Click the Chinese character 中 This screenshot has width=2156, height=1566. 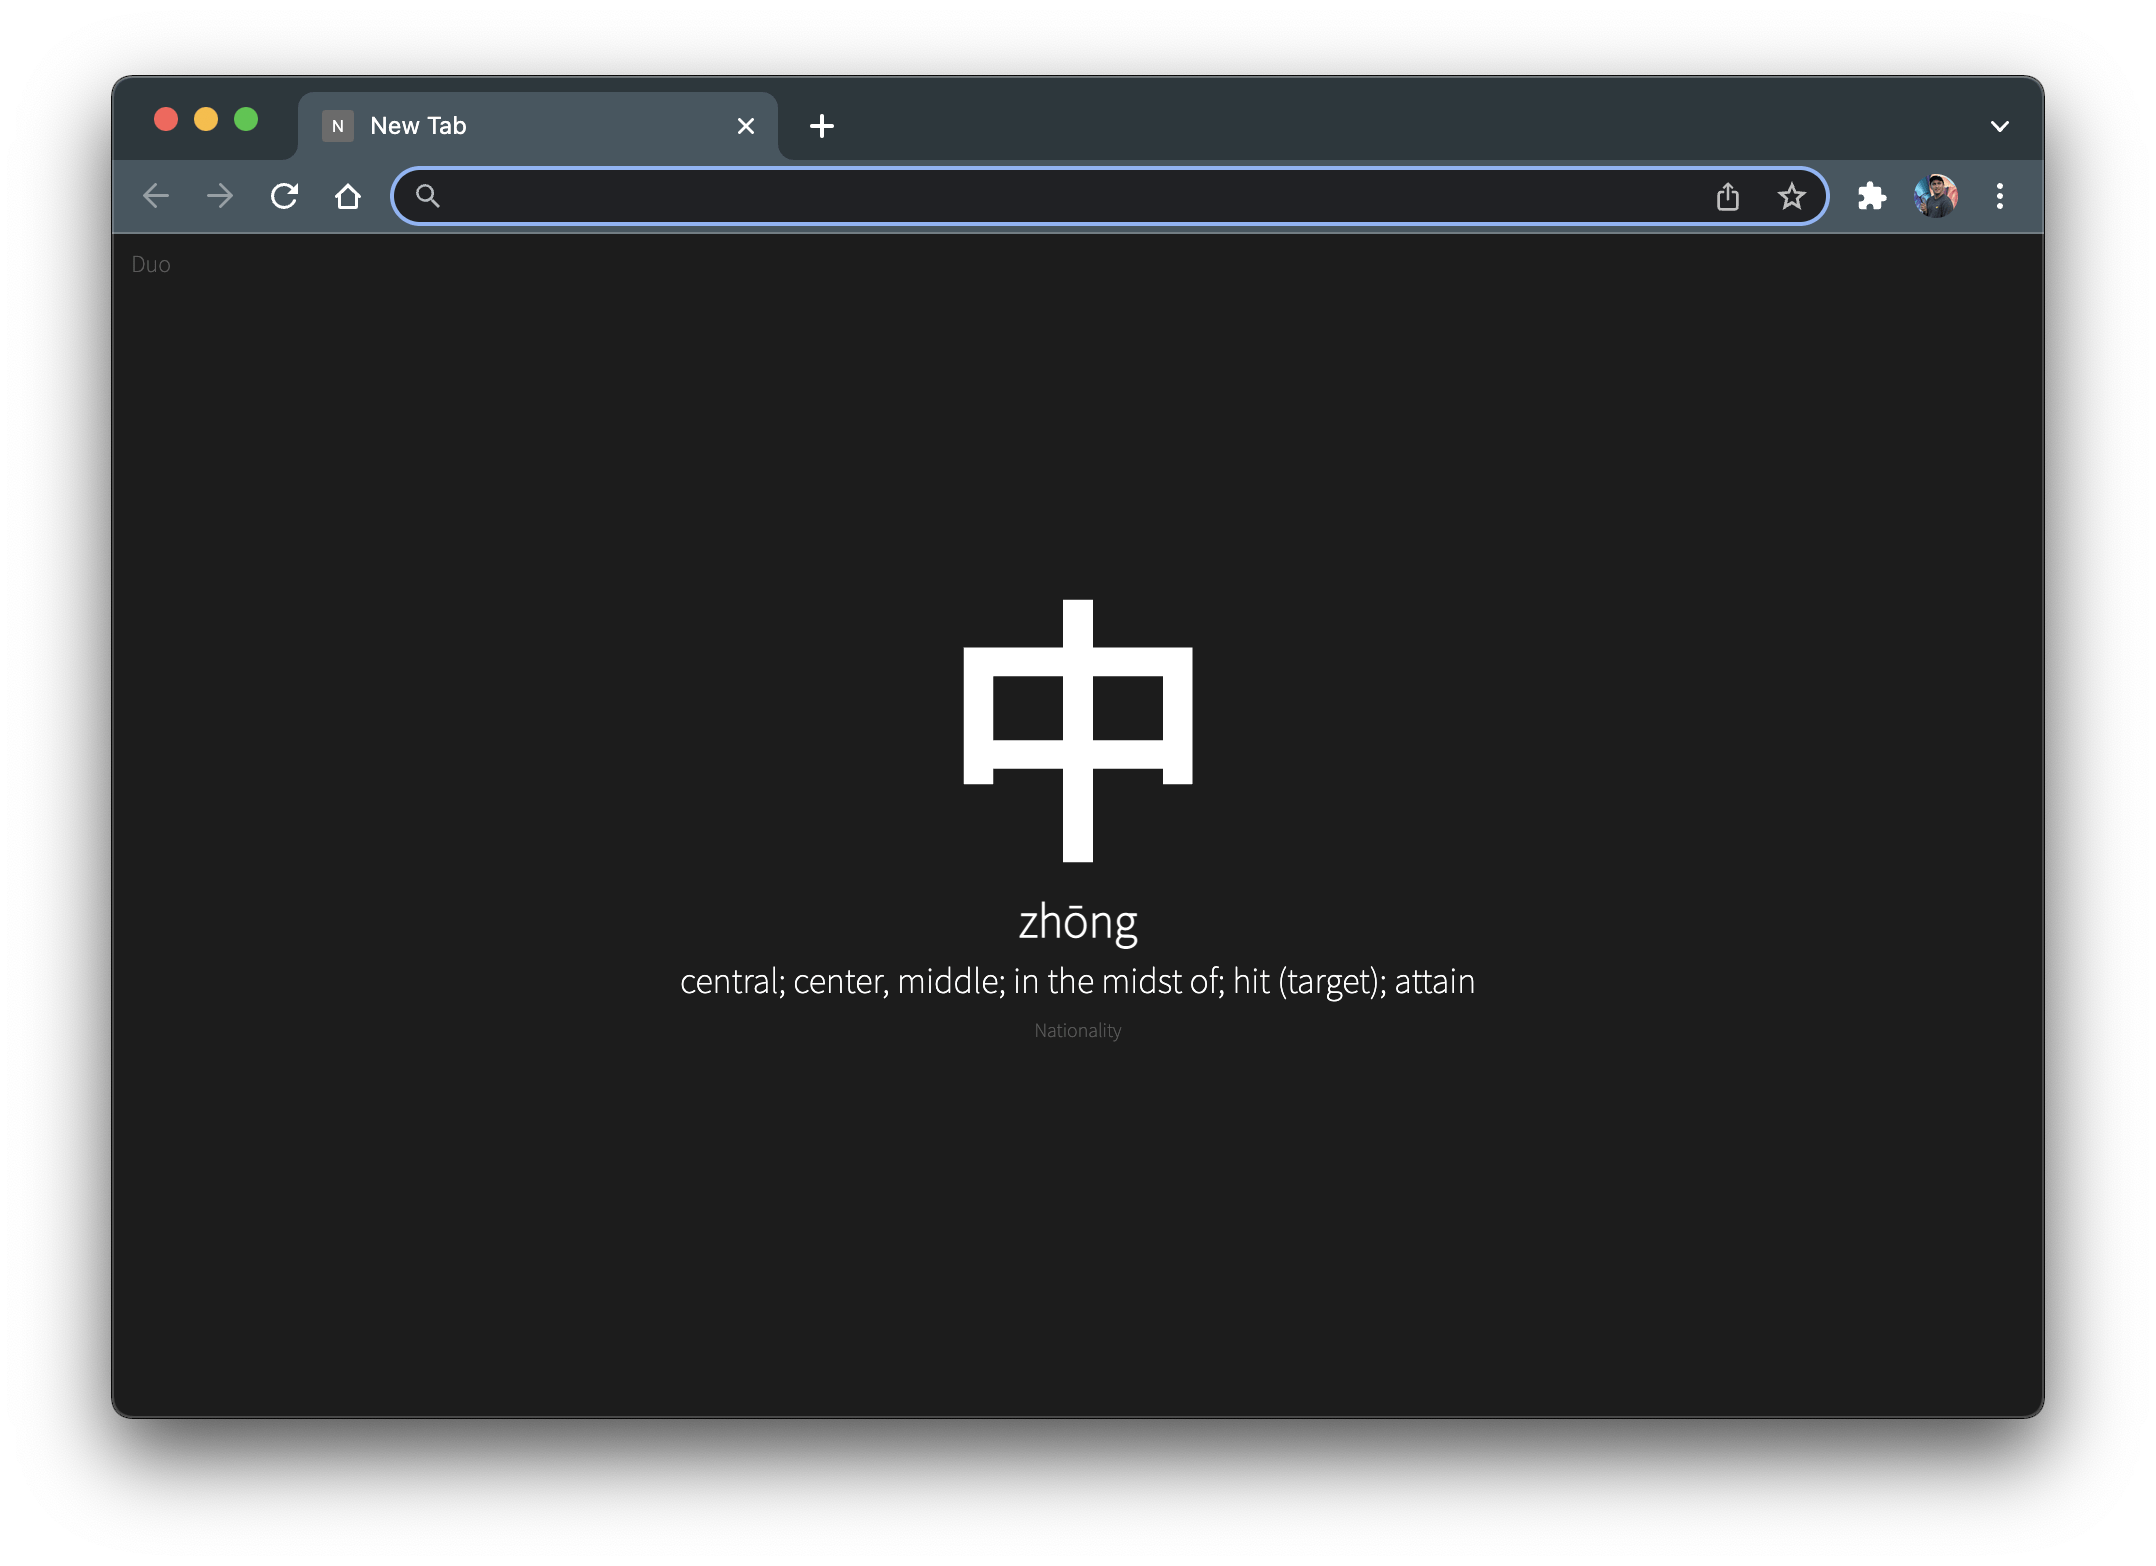[1077, 730]
